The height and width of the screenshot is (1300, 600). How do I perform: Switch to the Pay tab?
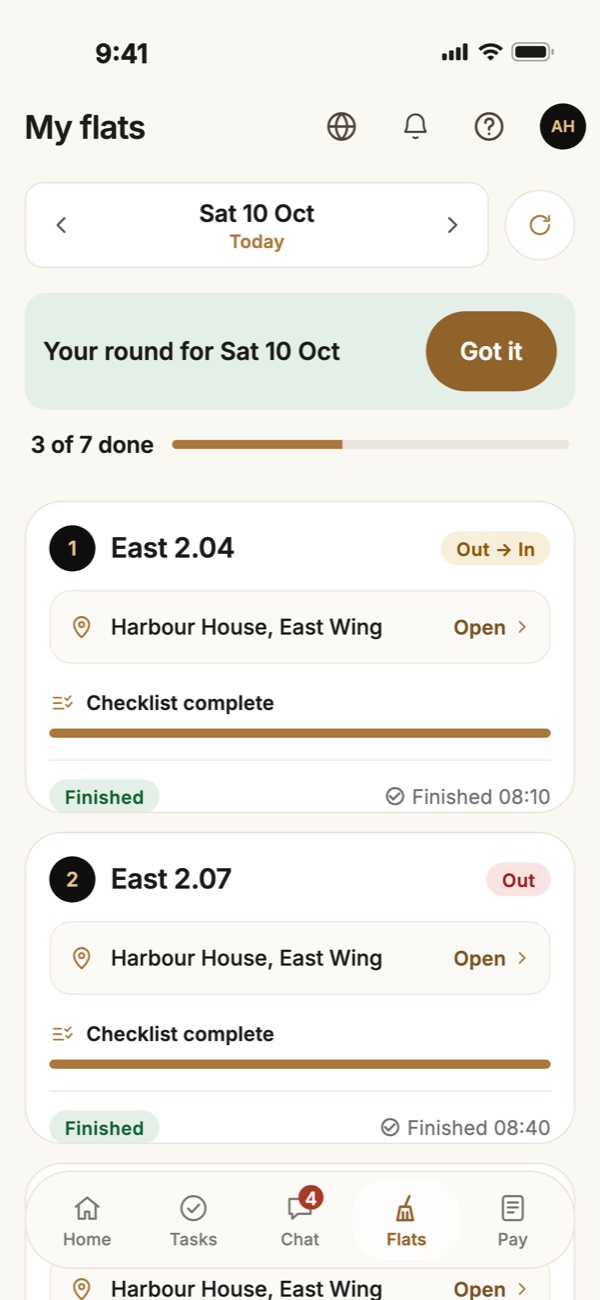pyautogui.click(x=512, y=1220)
